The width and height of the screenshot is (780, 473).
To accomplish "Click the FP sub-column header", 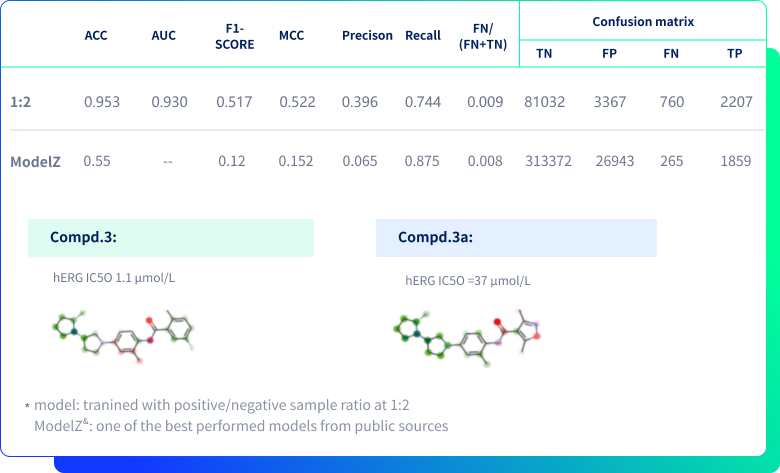I will (x=609, y=54).
